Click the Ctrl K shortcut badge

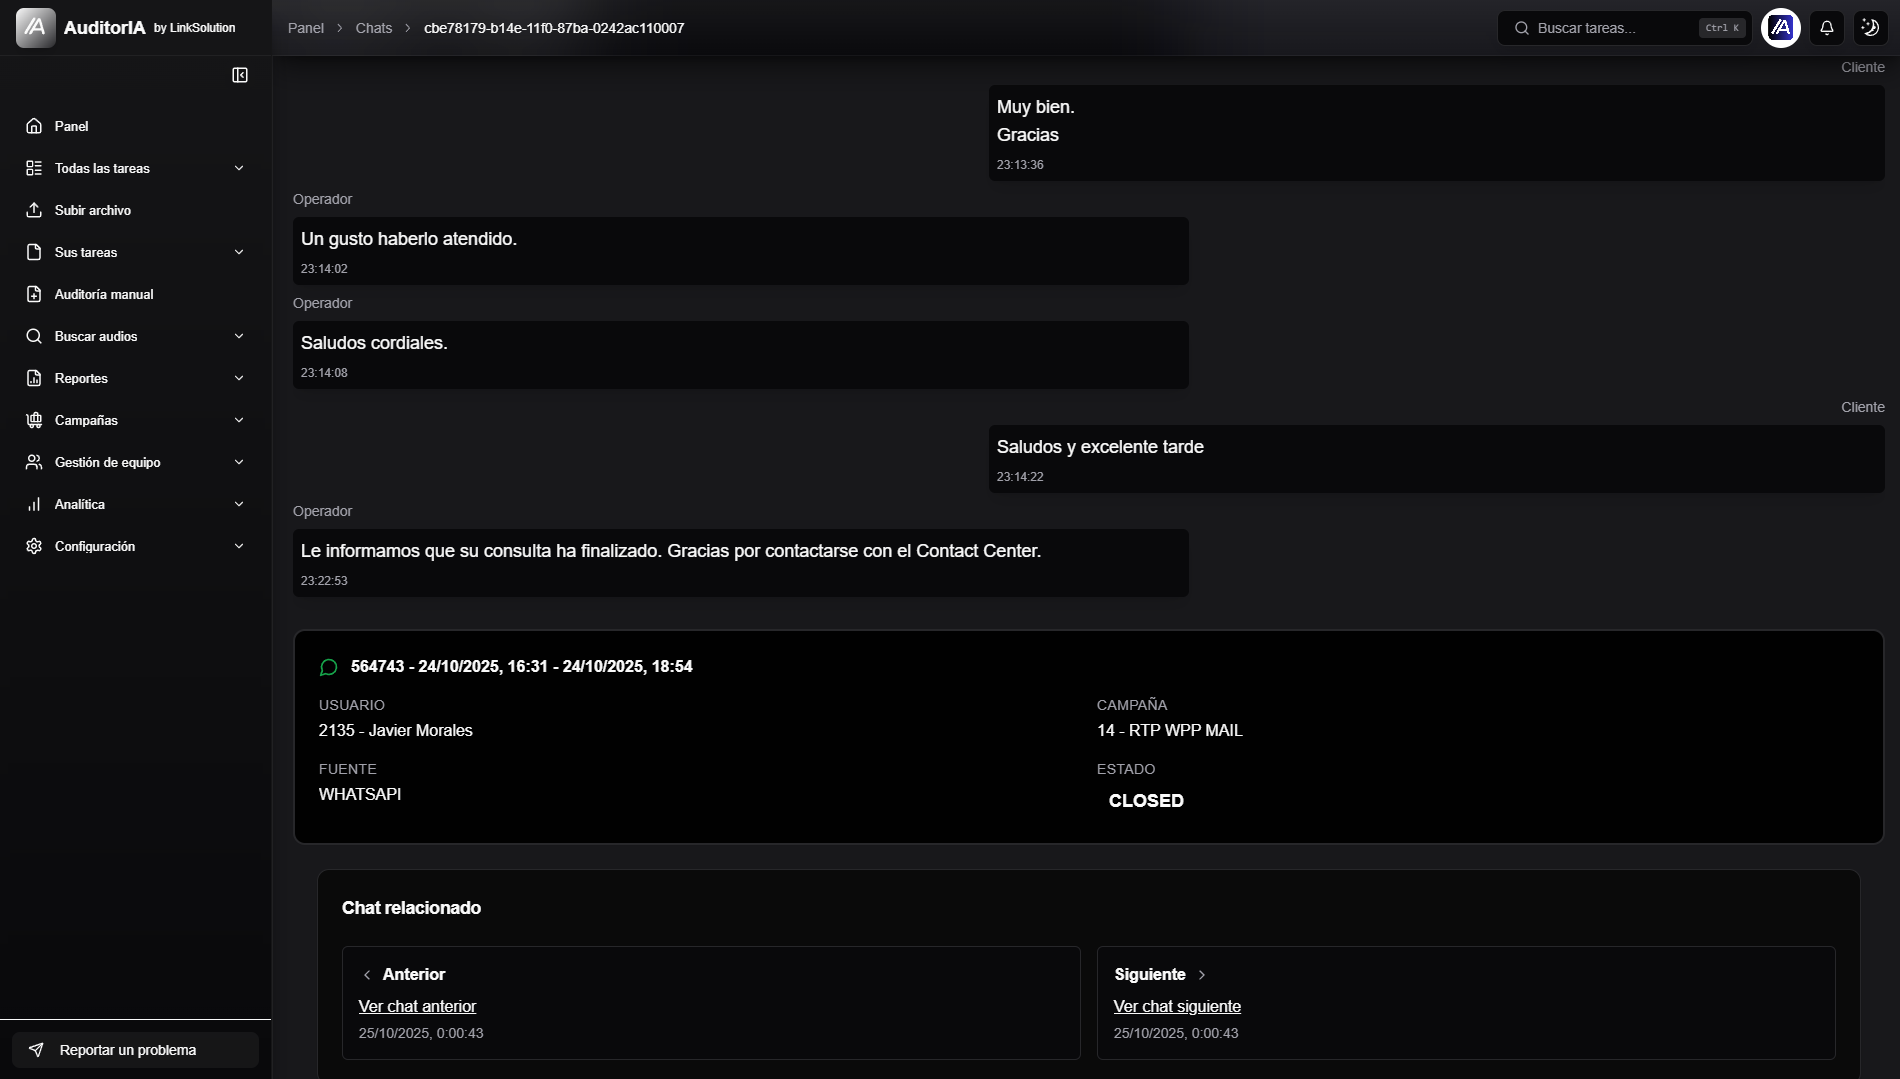[1722, 28]
